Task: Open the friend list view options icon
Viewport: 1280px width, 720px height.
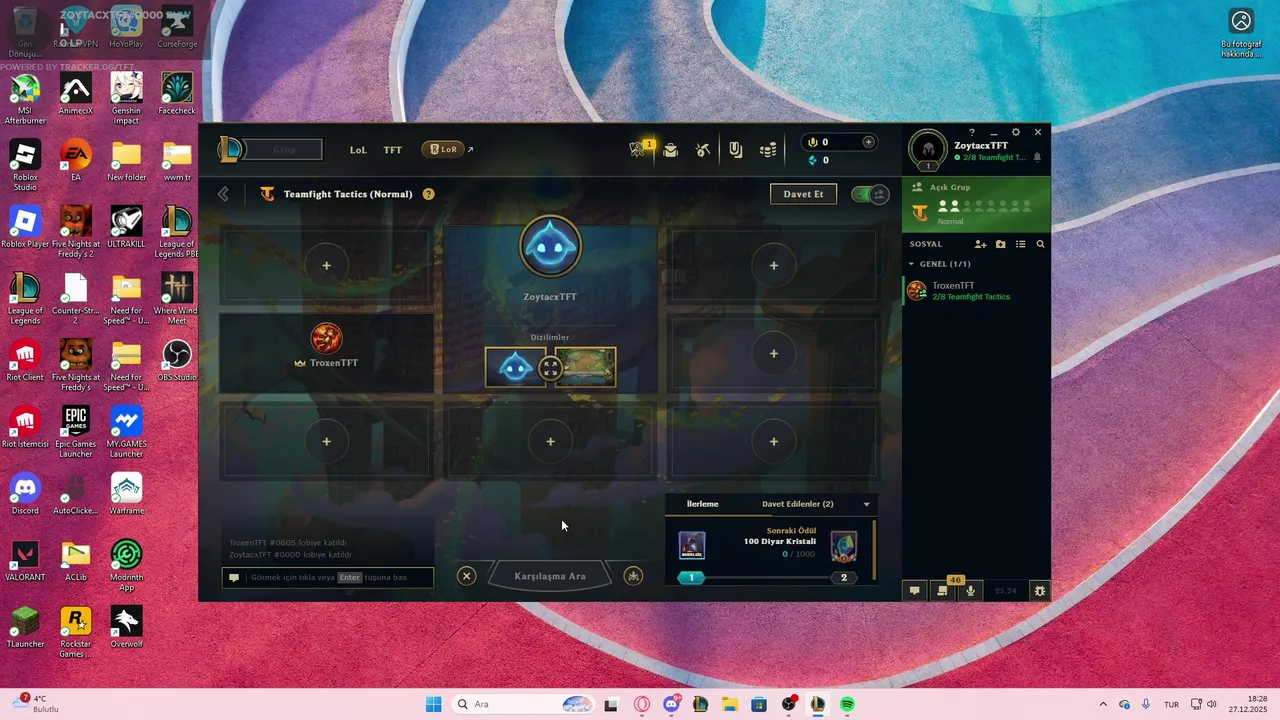Action: pos(1021,244)
